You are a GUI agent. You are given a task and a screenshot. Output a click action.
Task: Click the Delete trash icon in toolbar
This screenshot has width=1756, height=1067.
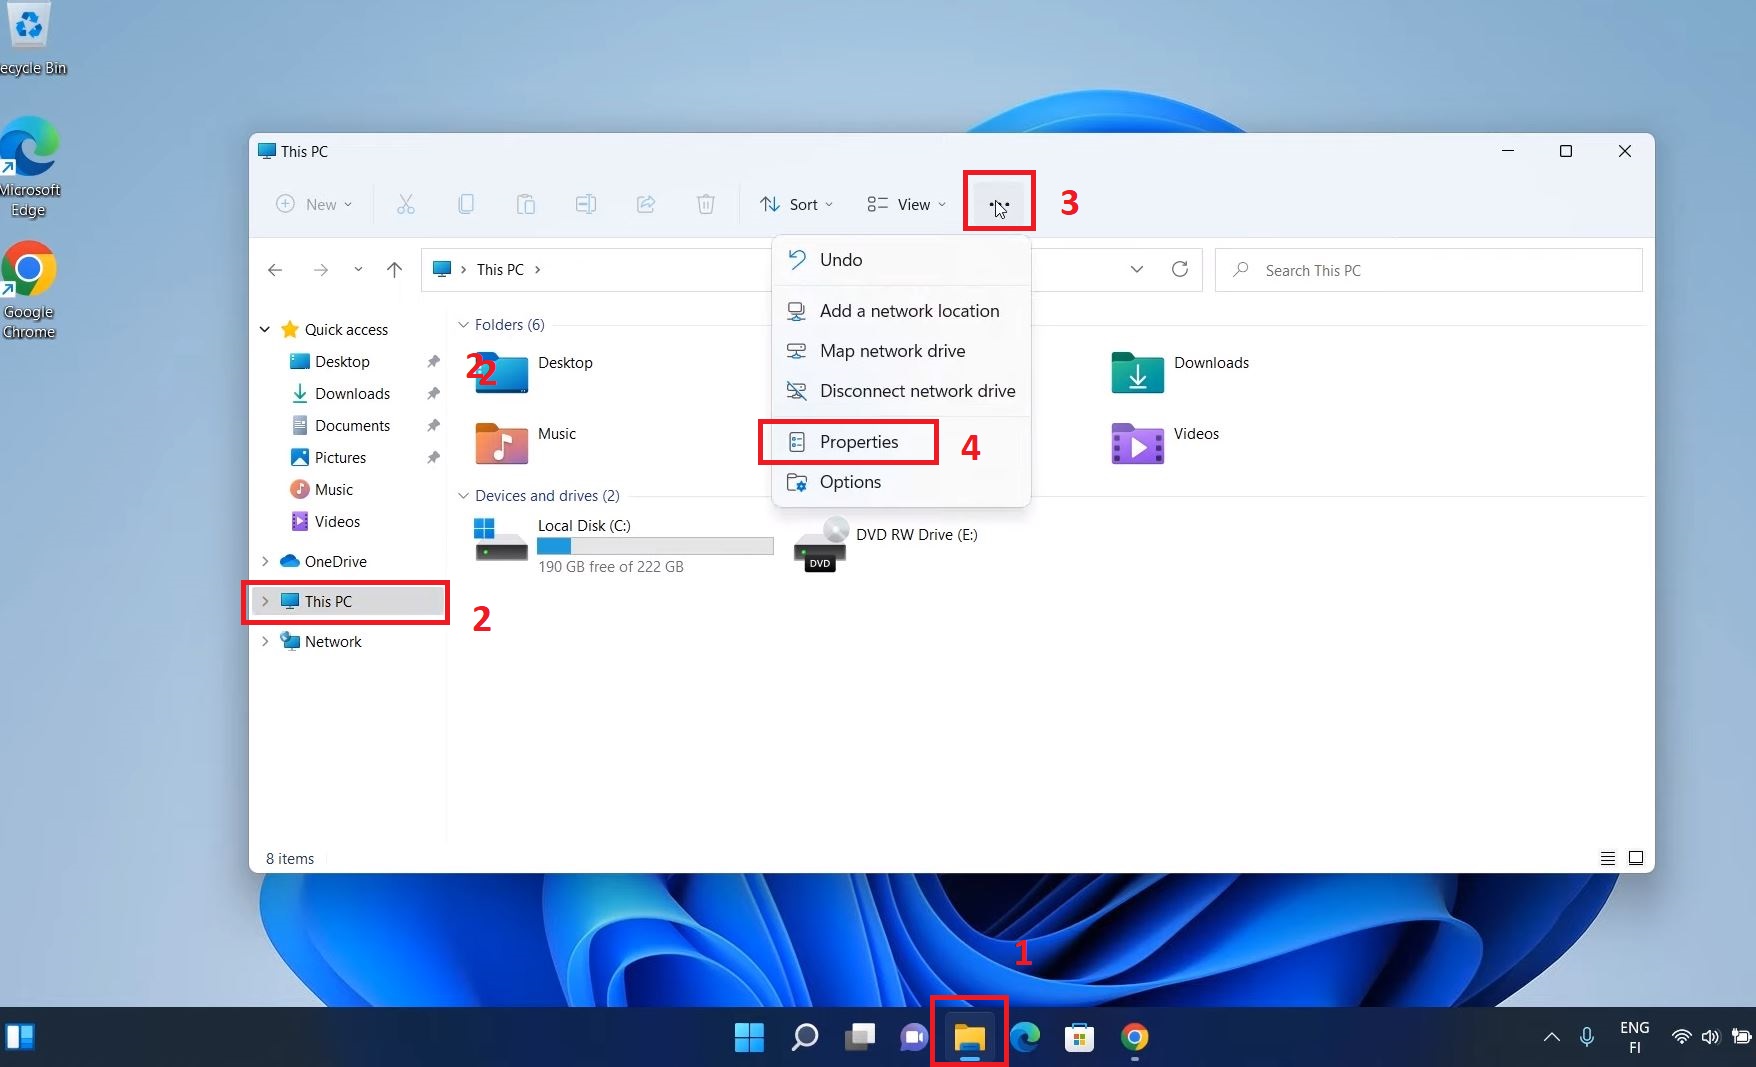pos(705,204)
